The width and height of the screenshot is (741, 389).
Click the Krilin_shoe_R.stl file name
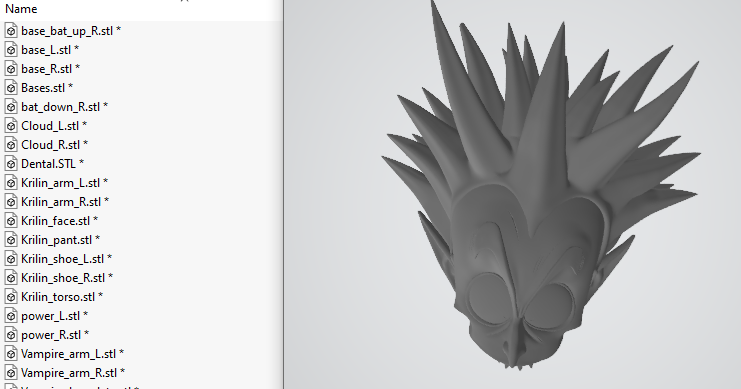pyautogui.click(x=67, y=277)
